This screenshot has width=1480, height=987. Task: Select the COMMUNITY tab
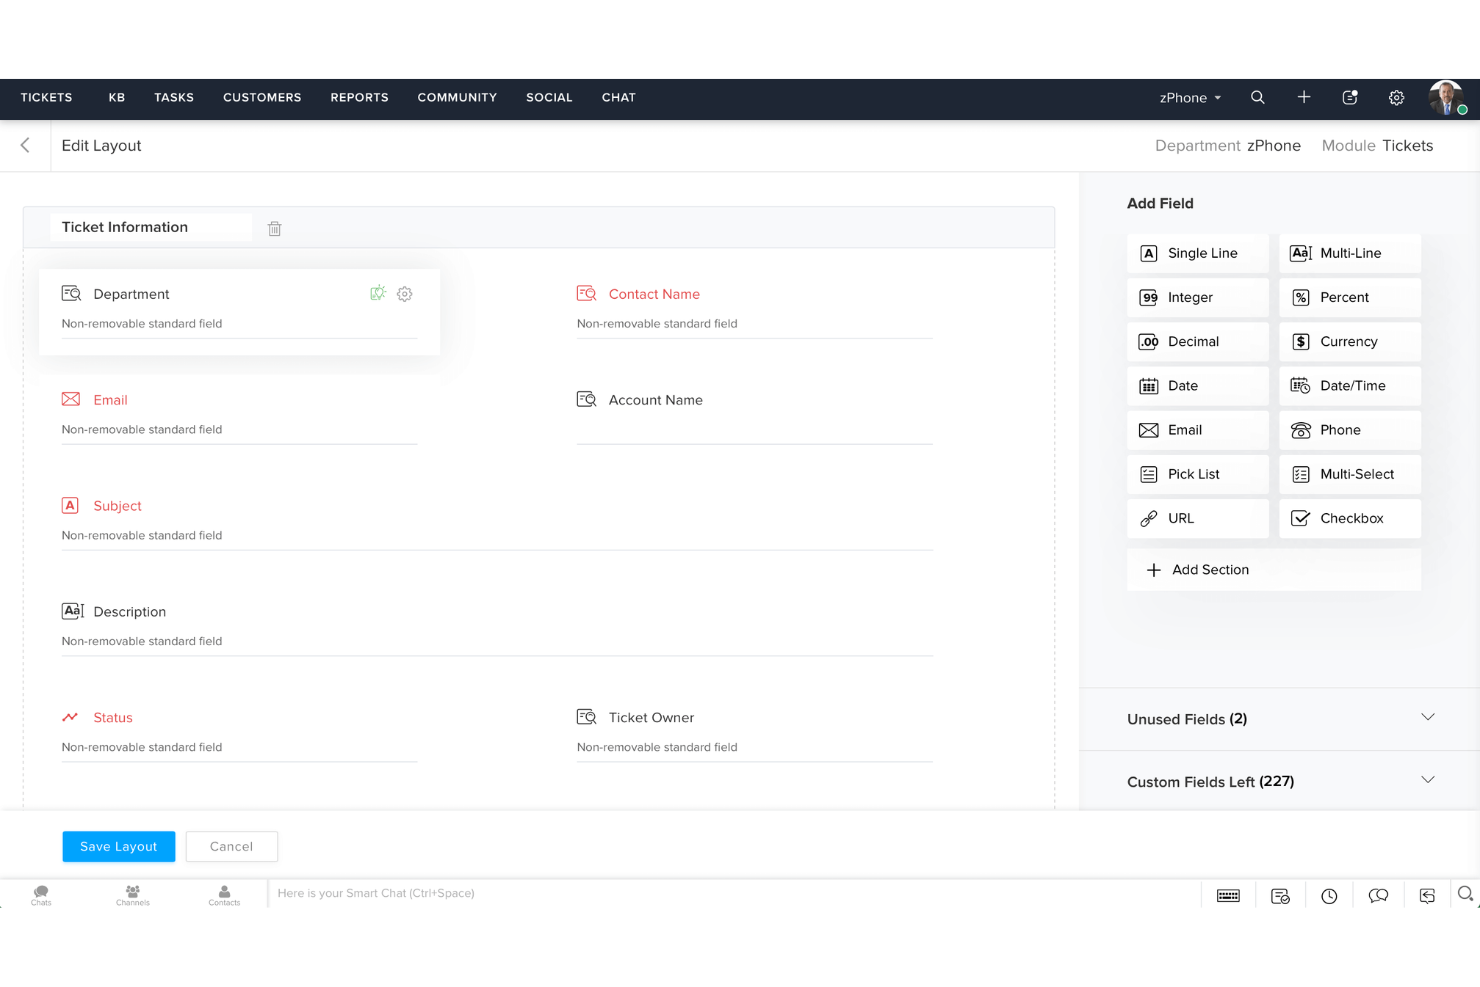(457, 98)
